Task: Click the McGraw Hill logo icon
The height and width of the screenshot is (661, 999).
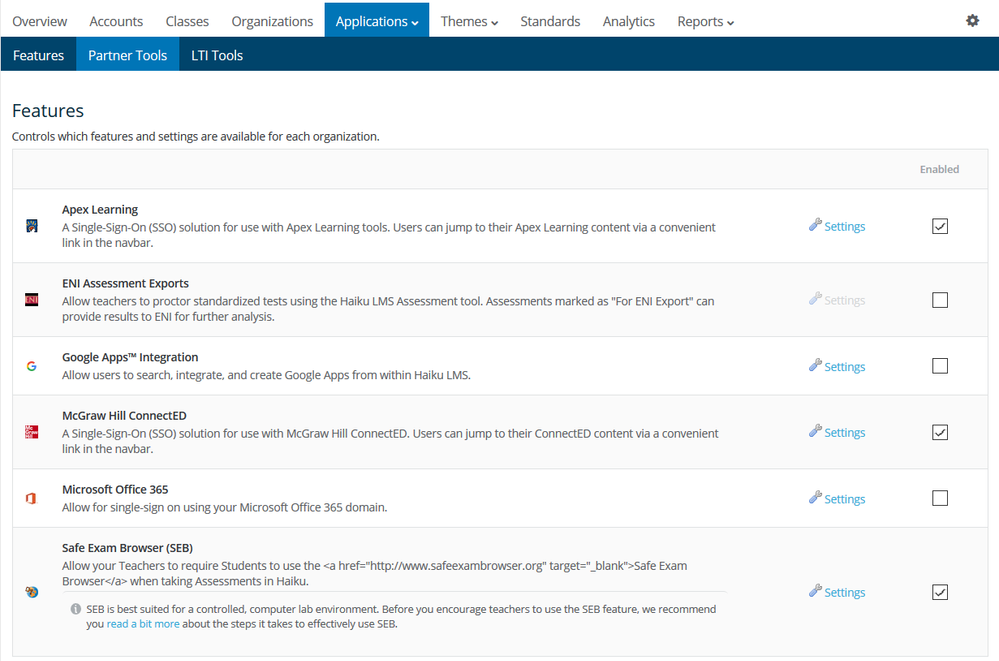Action: (32, 432)
